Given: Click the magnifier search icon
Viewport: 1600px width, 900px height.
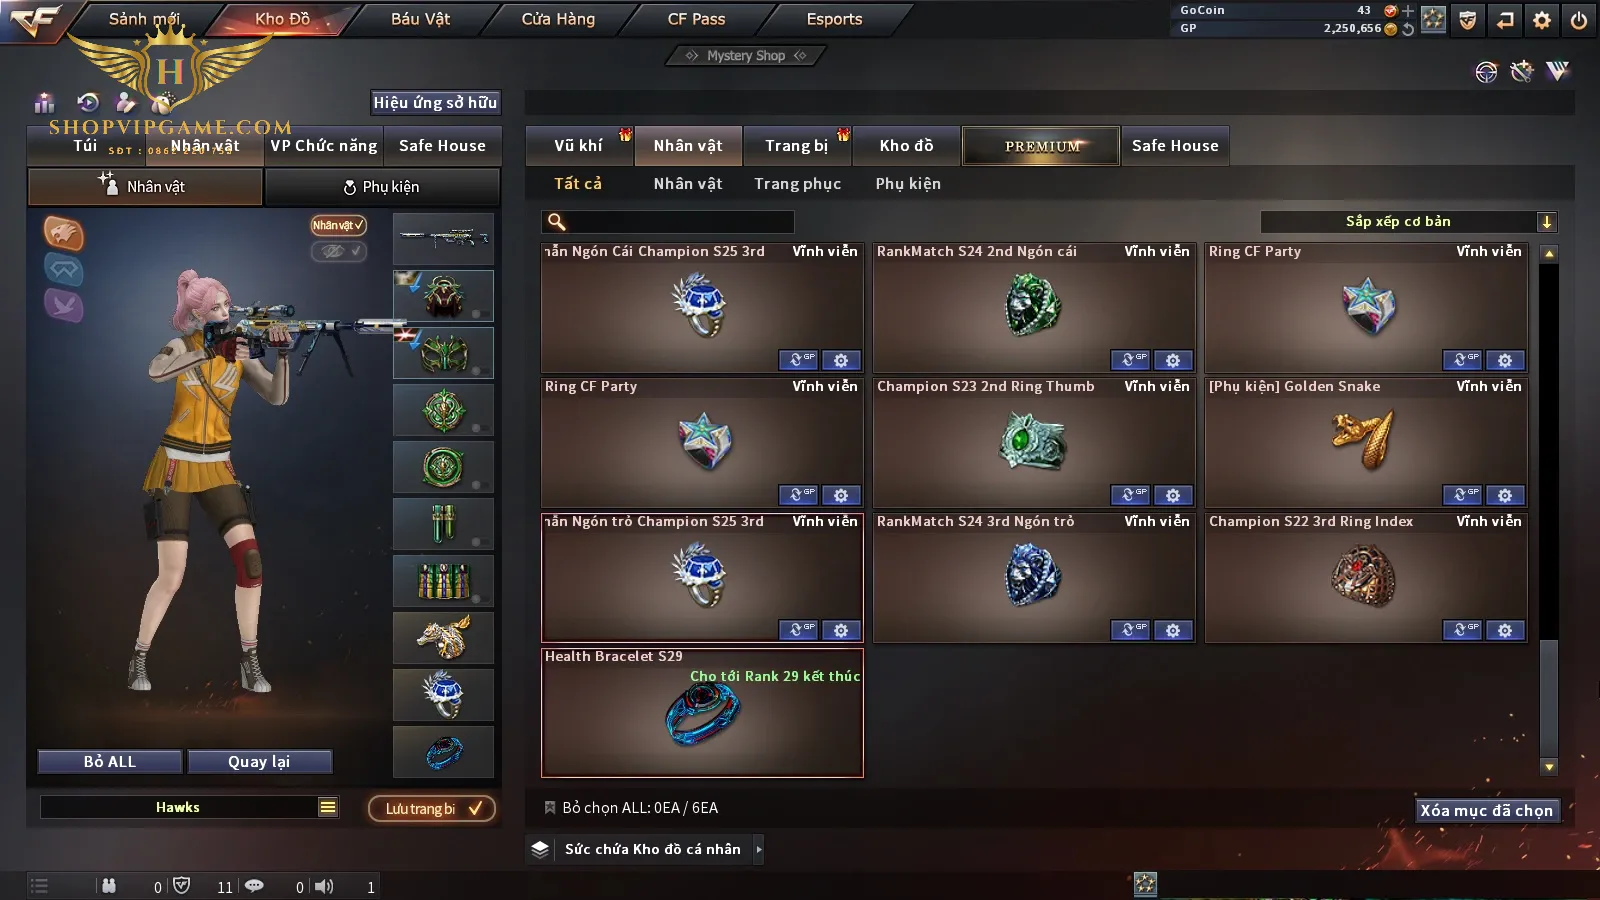Looking at the screenshot, I should [557, 222].
